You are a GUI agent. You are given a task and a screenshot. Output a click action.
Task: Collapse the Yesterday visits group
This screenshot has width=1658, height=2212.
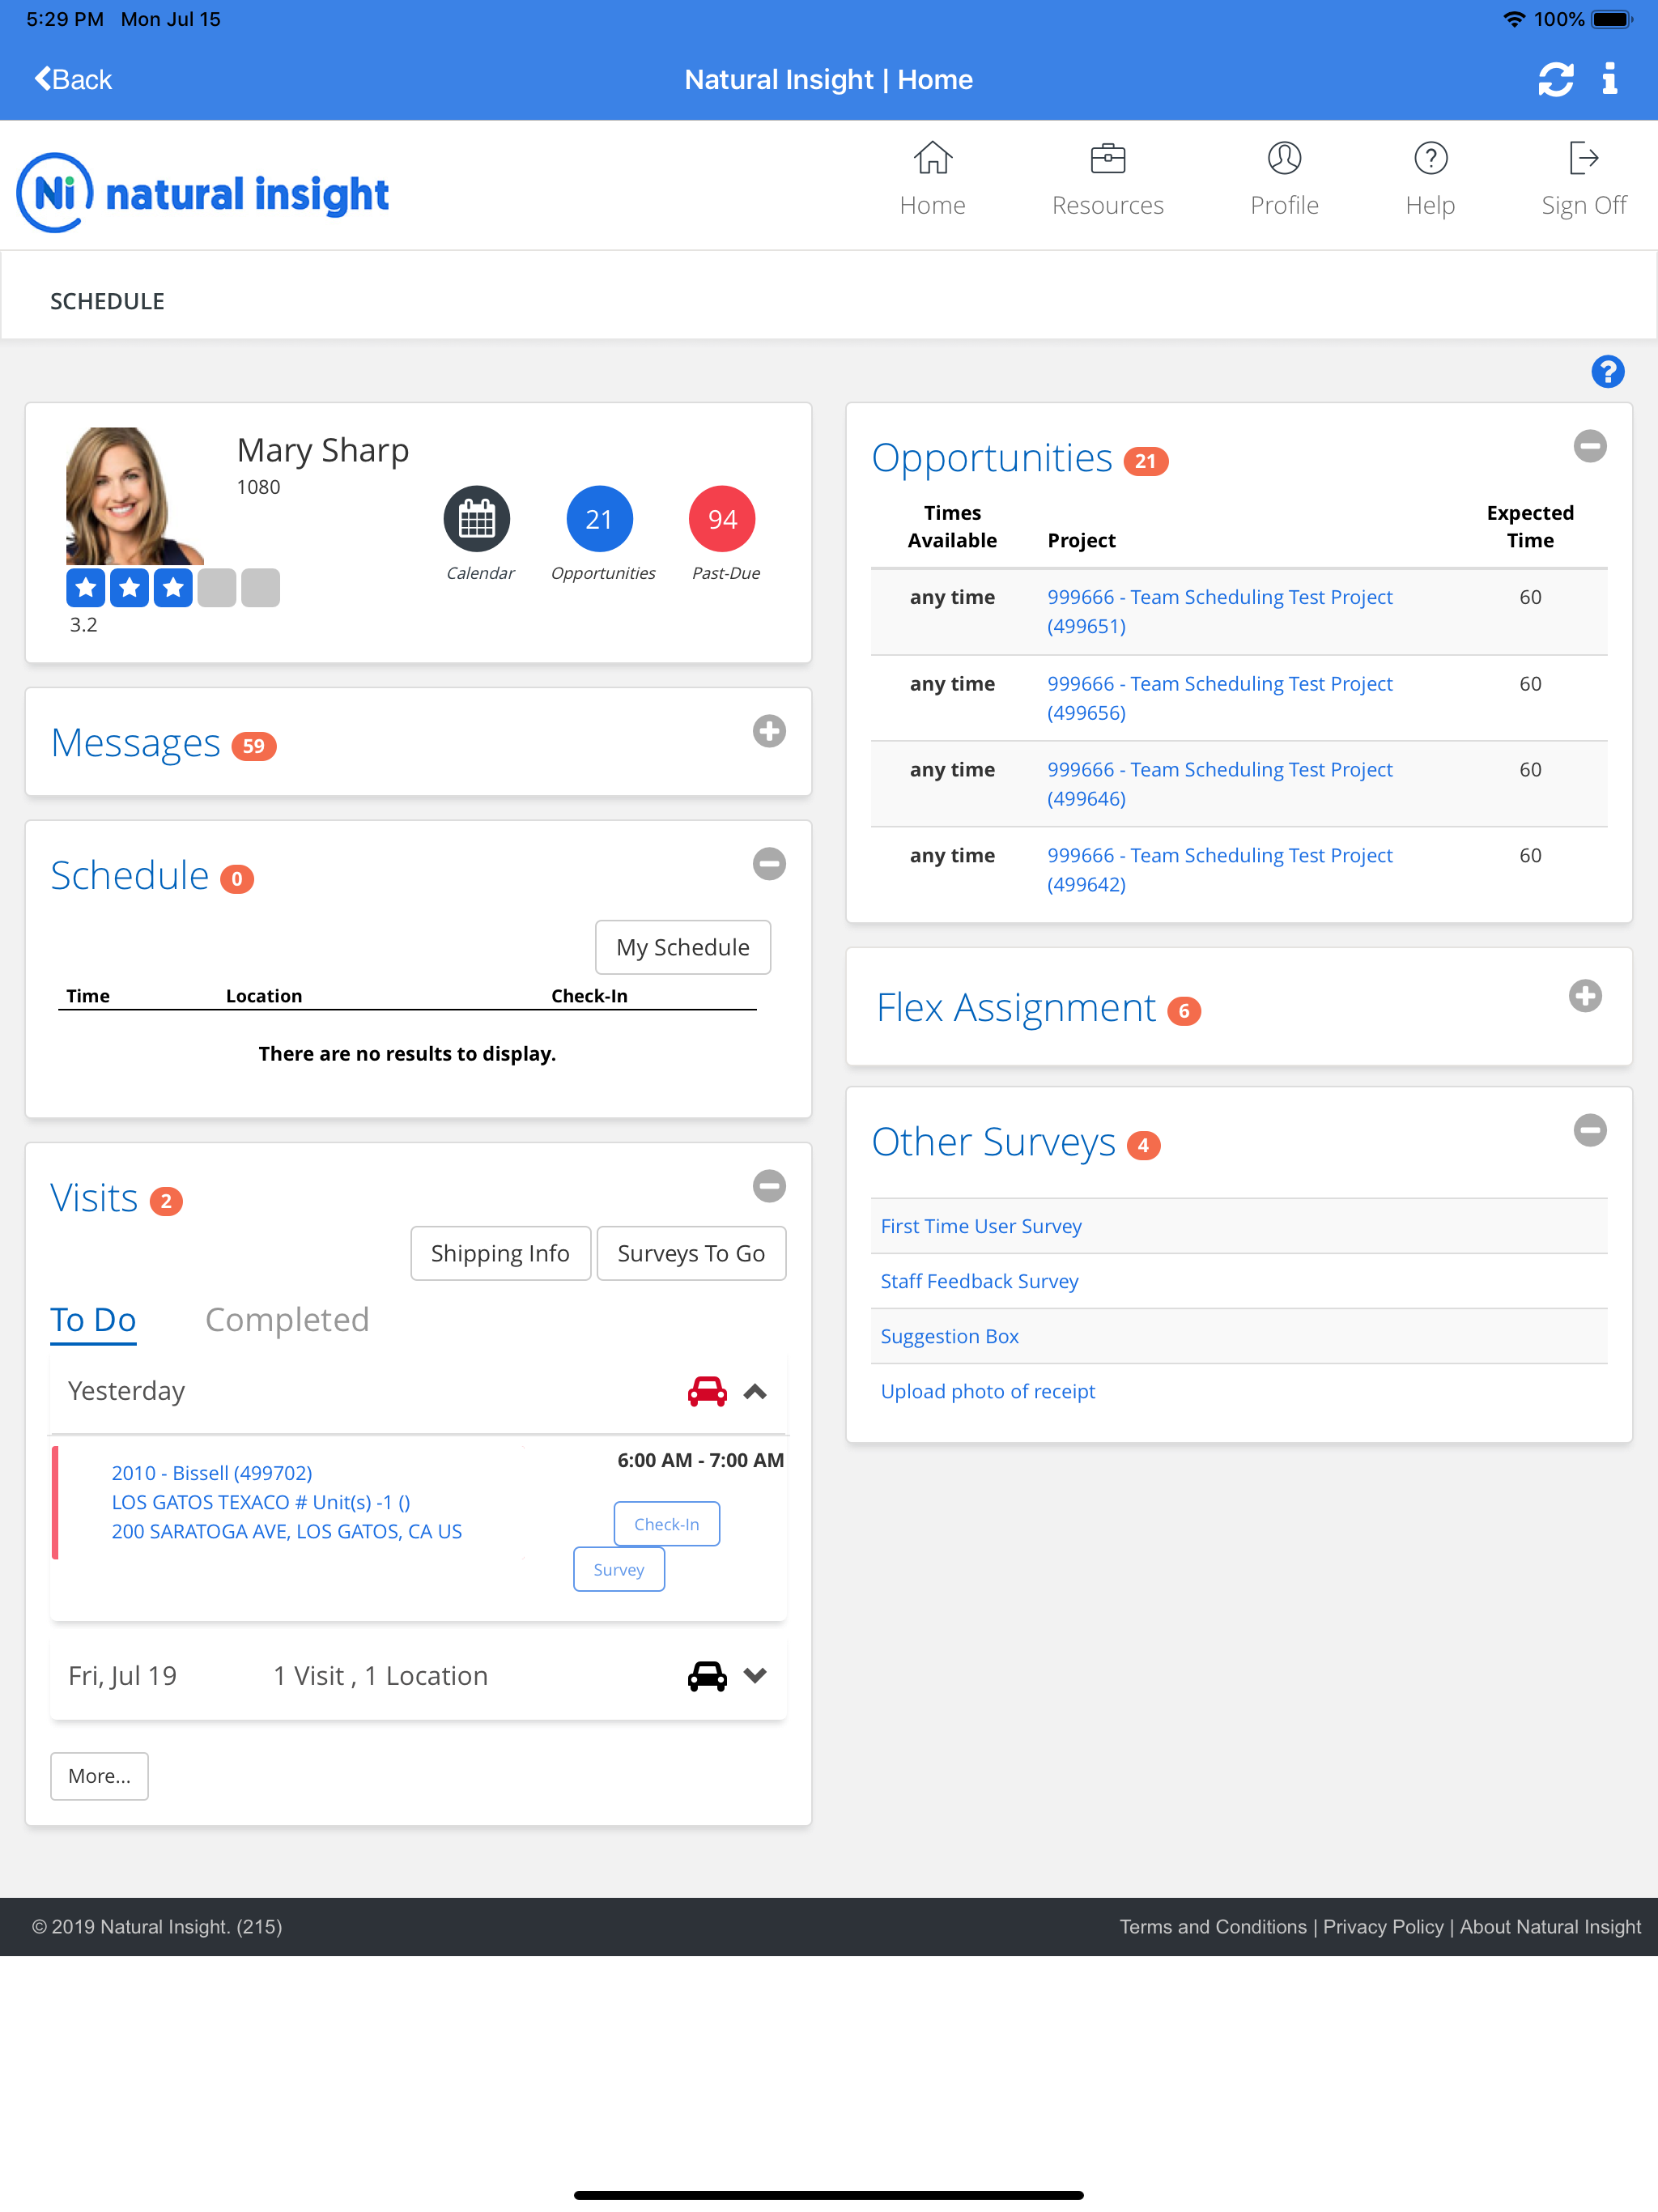[755, 1391]
